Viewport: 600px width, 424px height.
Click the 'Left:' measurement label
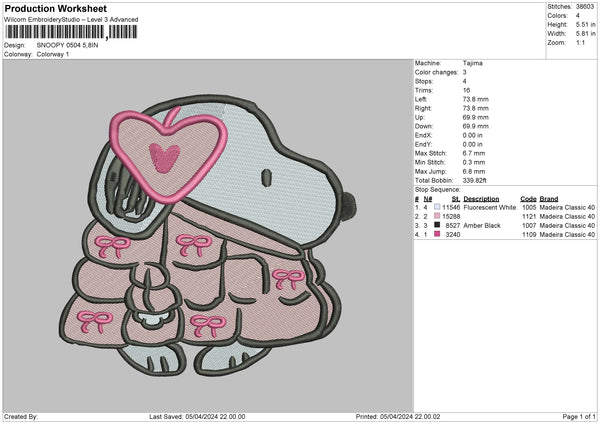coord(420,99)
